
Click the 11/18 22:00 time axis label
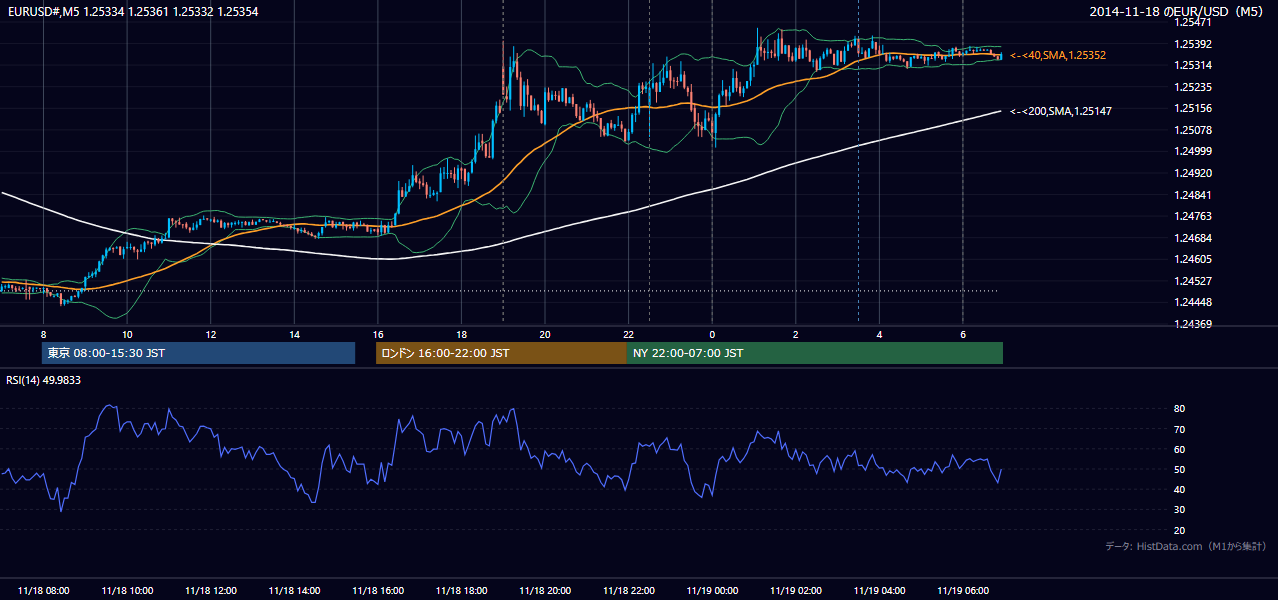click(628, 590)
